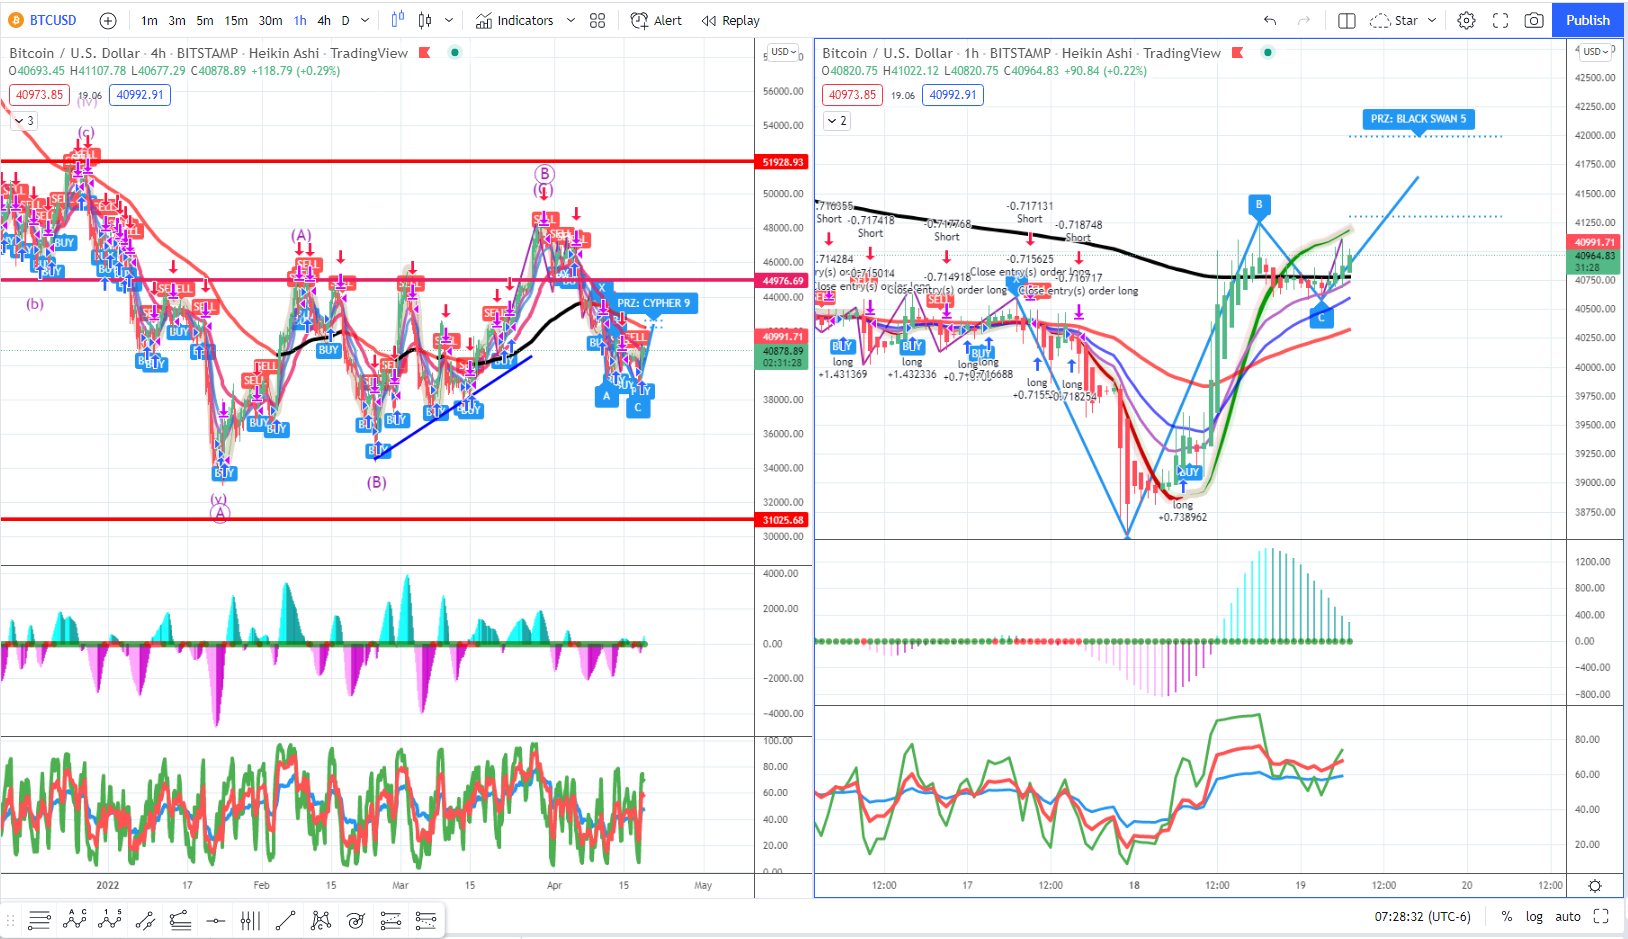
Task: Add symbol to compare with plus icon
Action: [x=108, y=20]
